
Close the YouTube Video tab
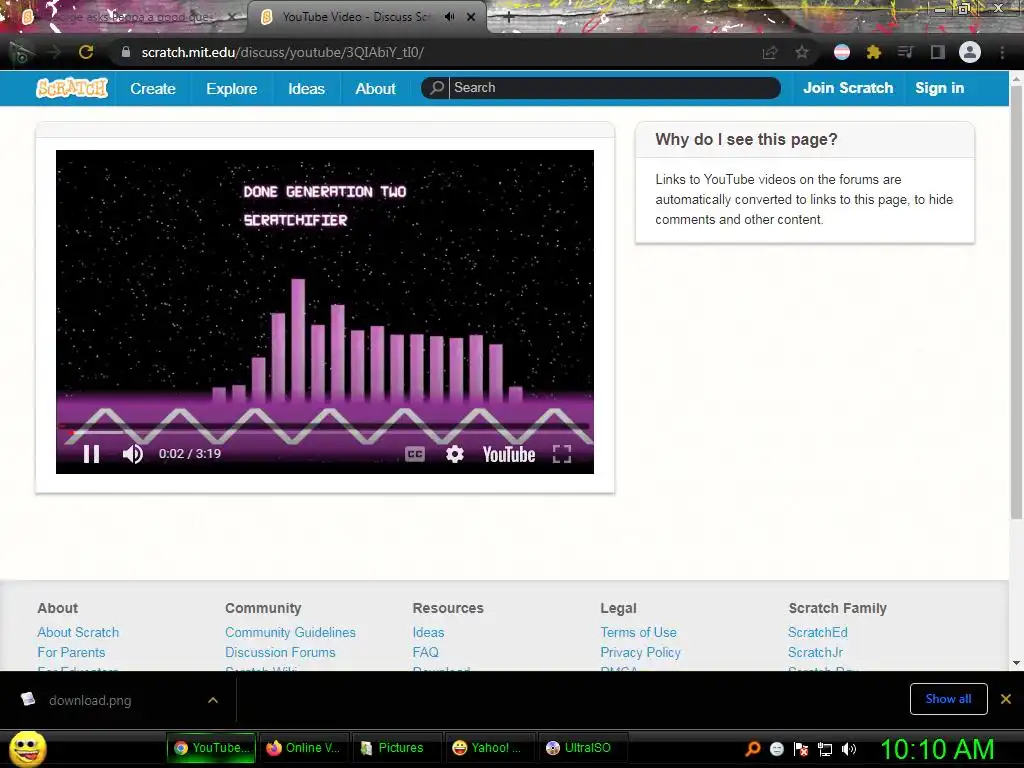pos(471,17)
